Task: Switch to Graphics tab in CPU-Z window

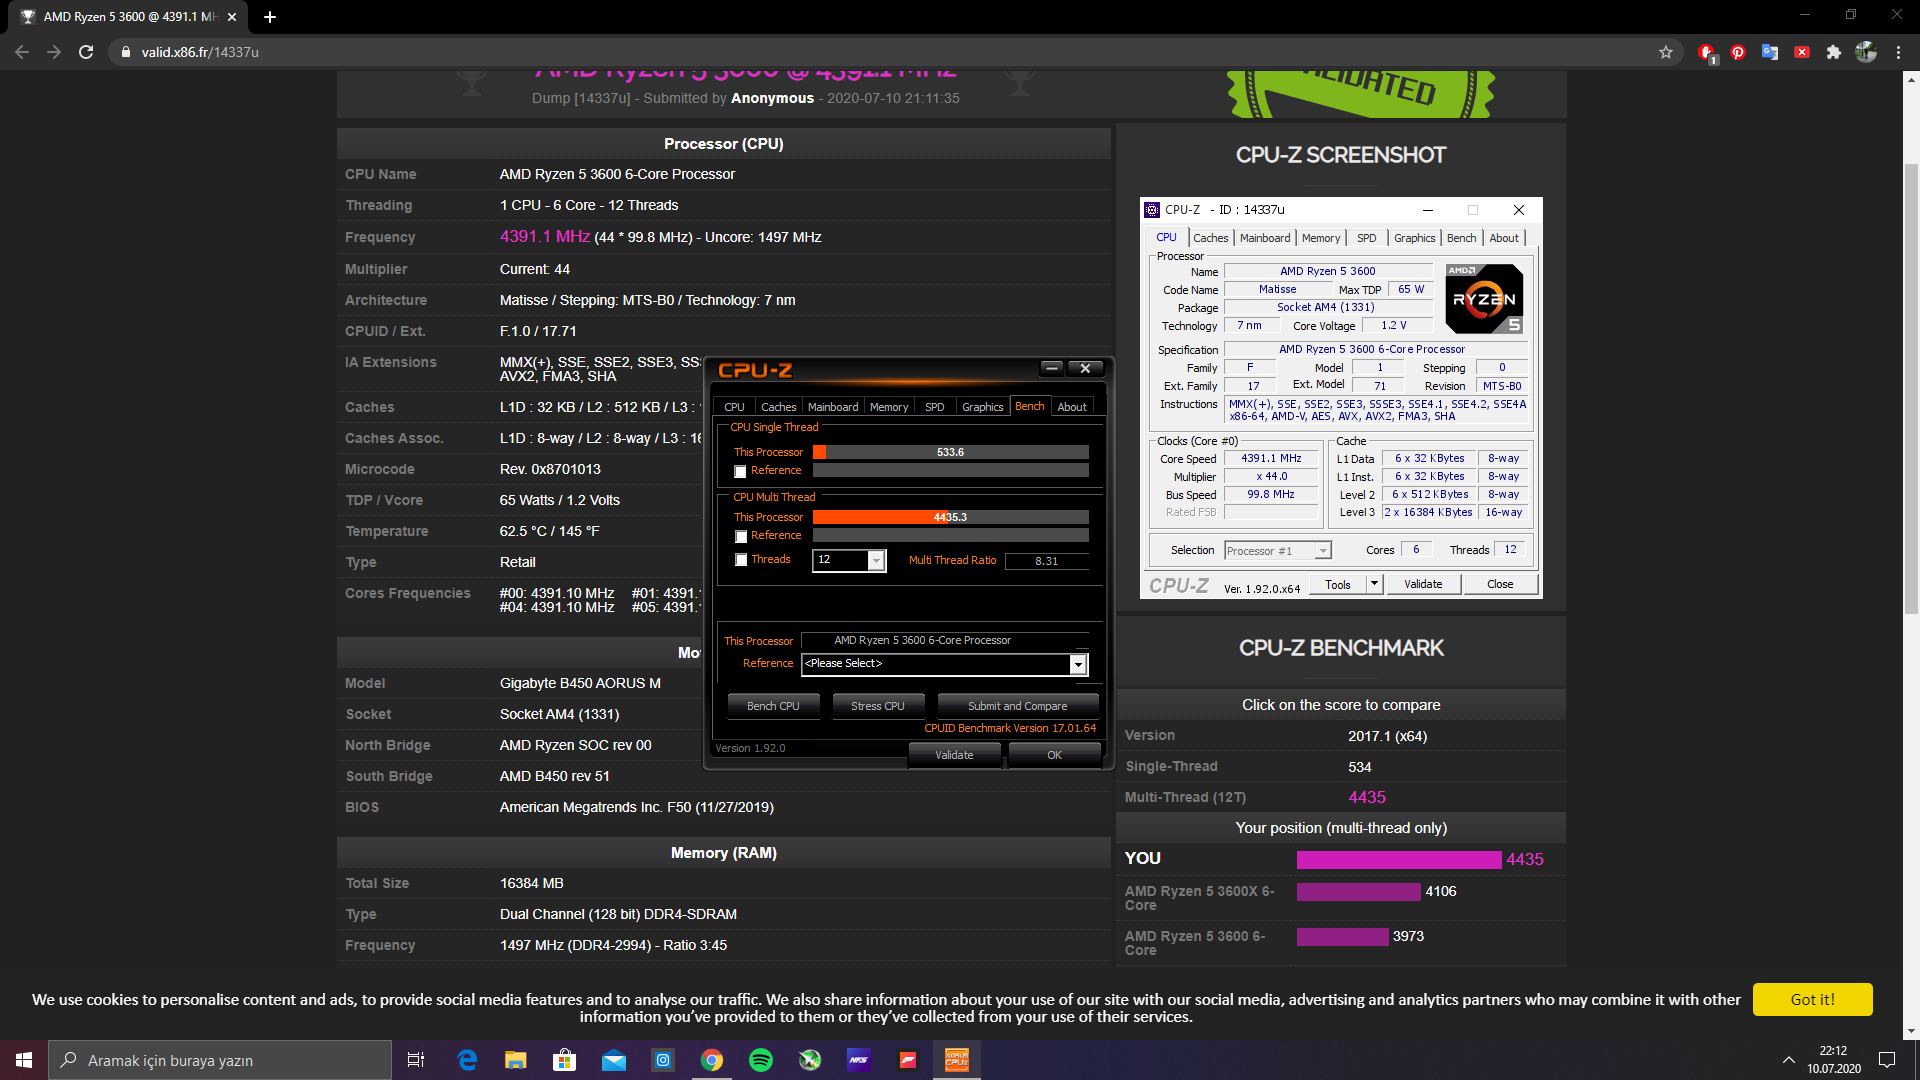Action: (982, 407)
